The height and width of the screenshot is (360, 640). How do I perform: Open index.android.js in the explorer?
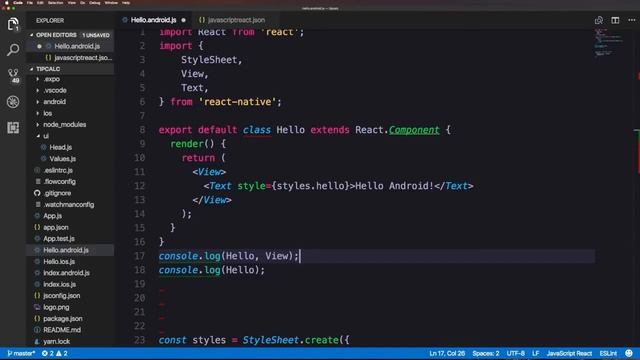[x=66, y=273]
